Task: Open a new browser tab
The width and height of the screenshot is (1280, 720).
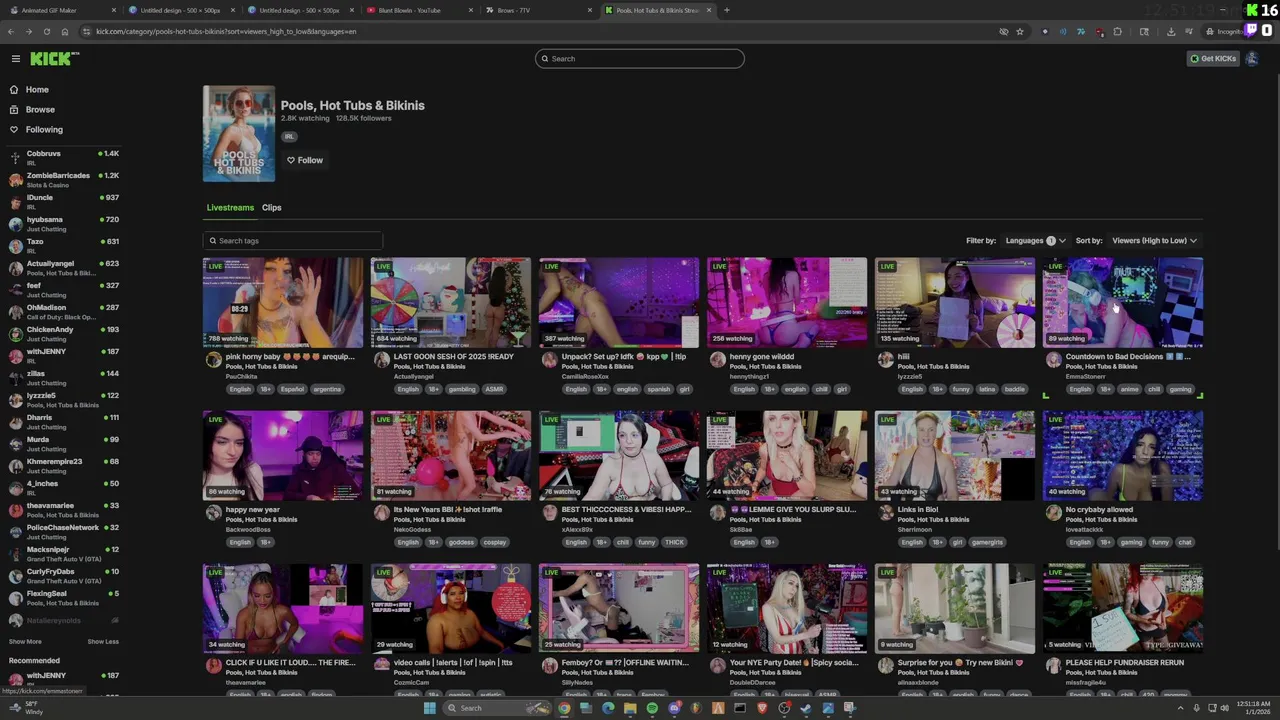Action: point(726,10)
